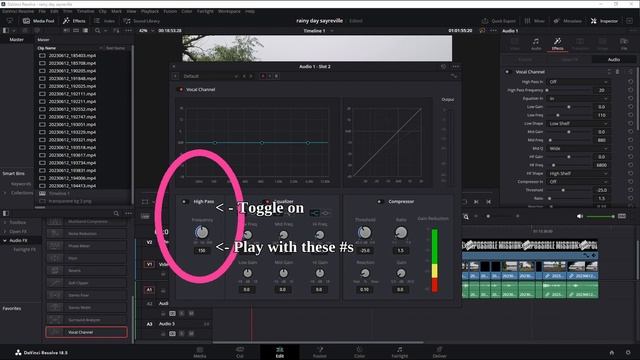
Task: Switch to the Fairlight page
Action: tap(399, 352)
